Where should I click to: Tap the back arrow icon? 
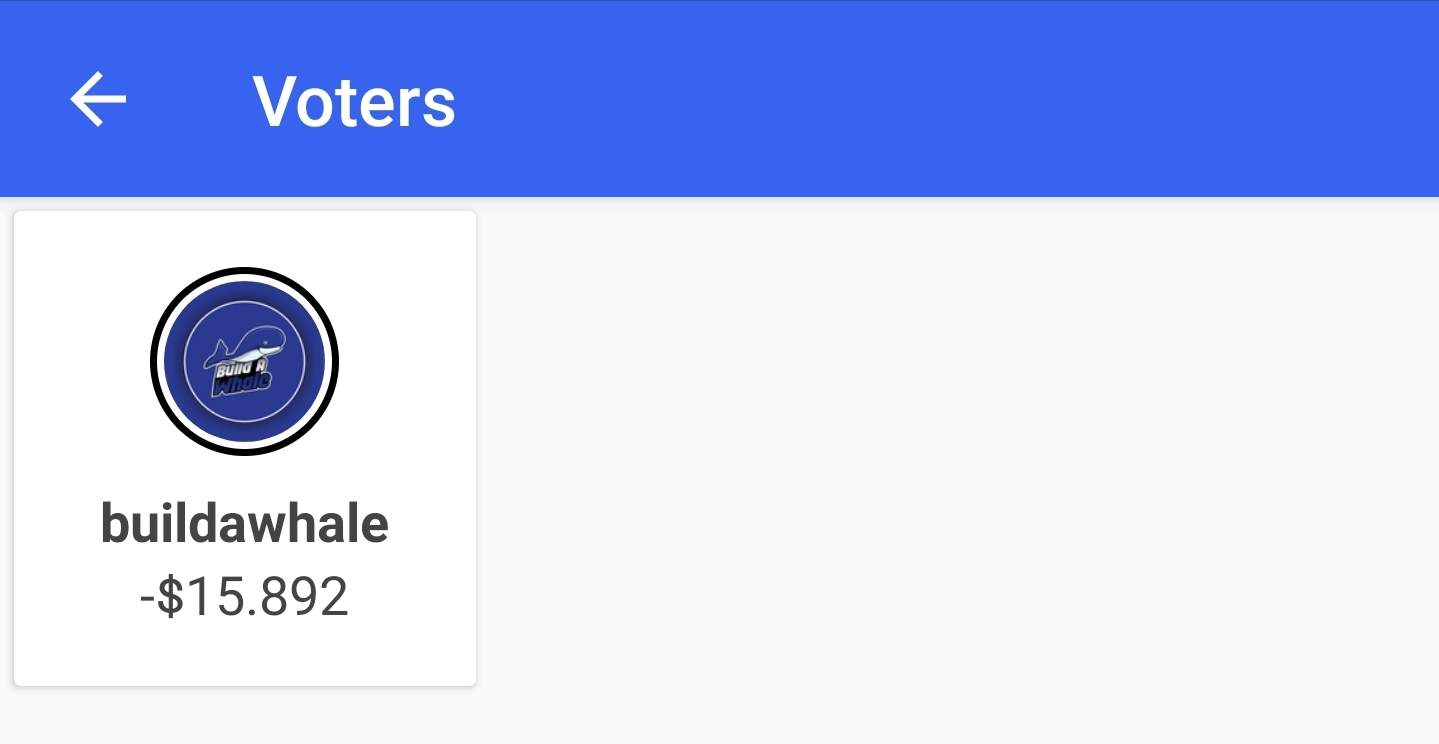[98, 99]
